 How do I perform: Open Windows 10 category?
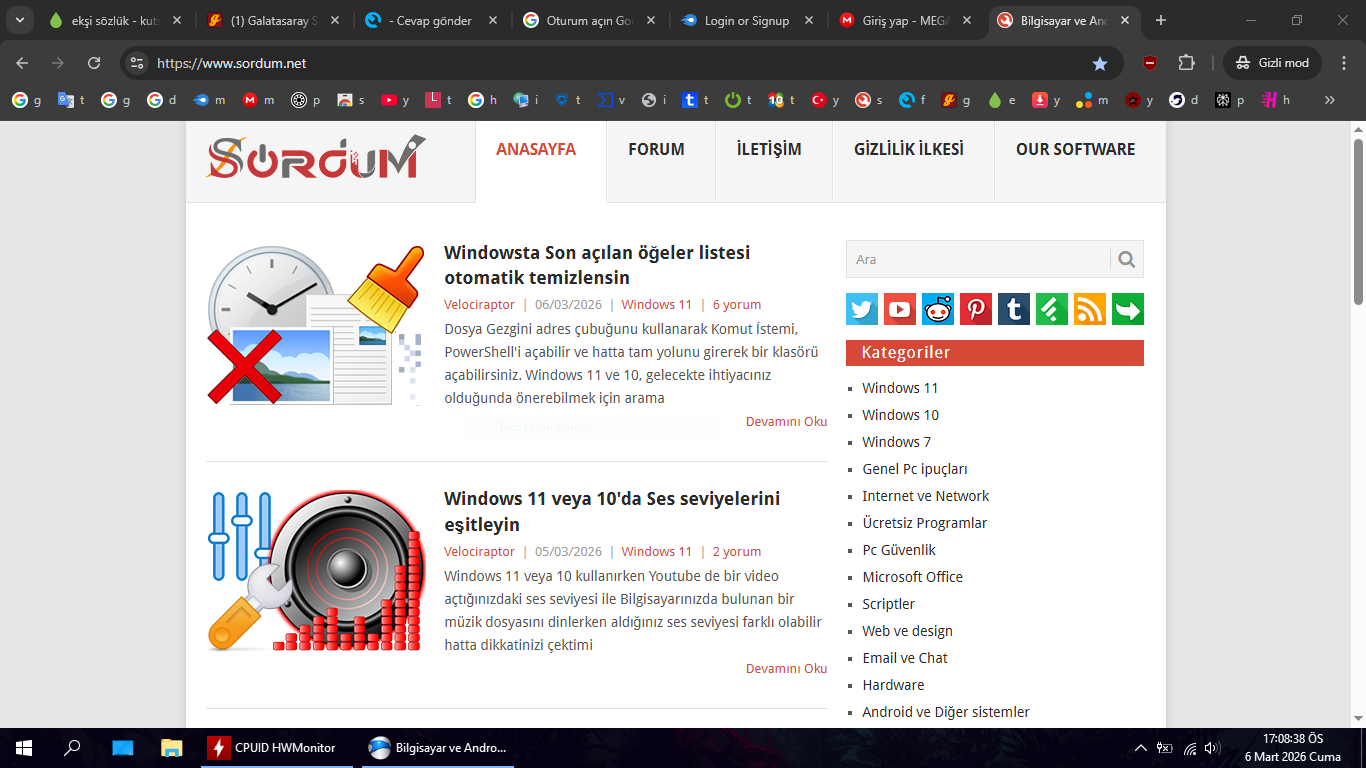coord(901,415)
